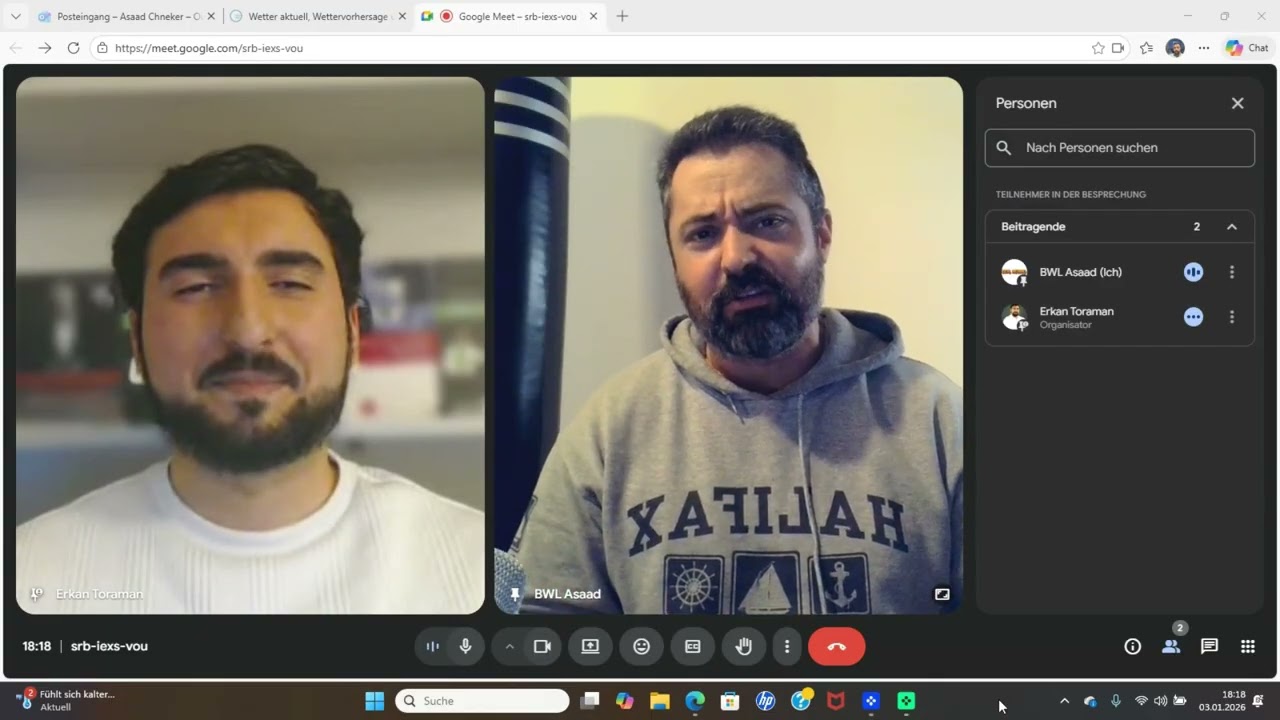Open more actions for BWL Asaad (Ich)

click(x=1231, y=272)
